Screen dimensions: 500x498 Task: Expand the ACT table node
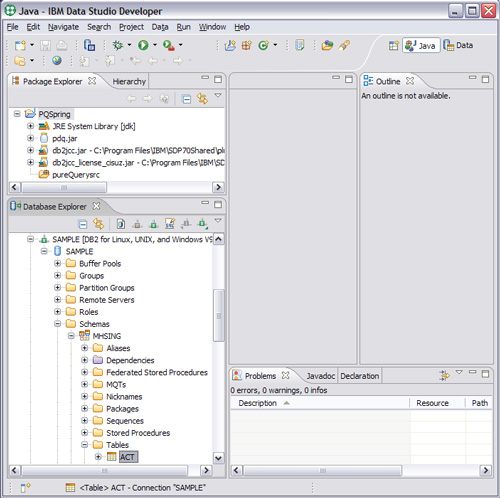pyautogui.click(x=98, y=457)
